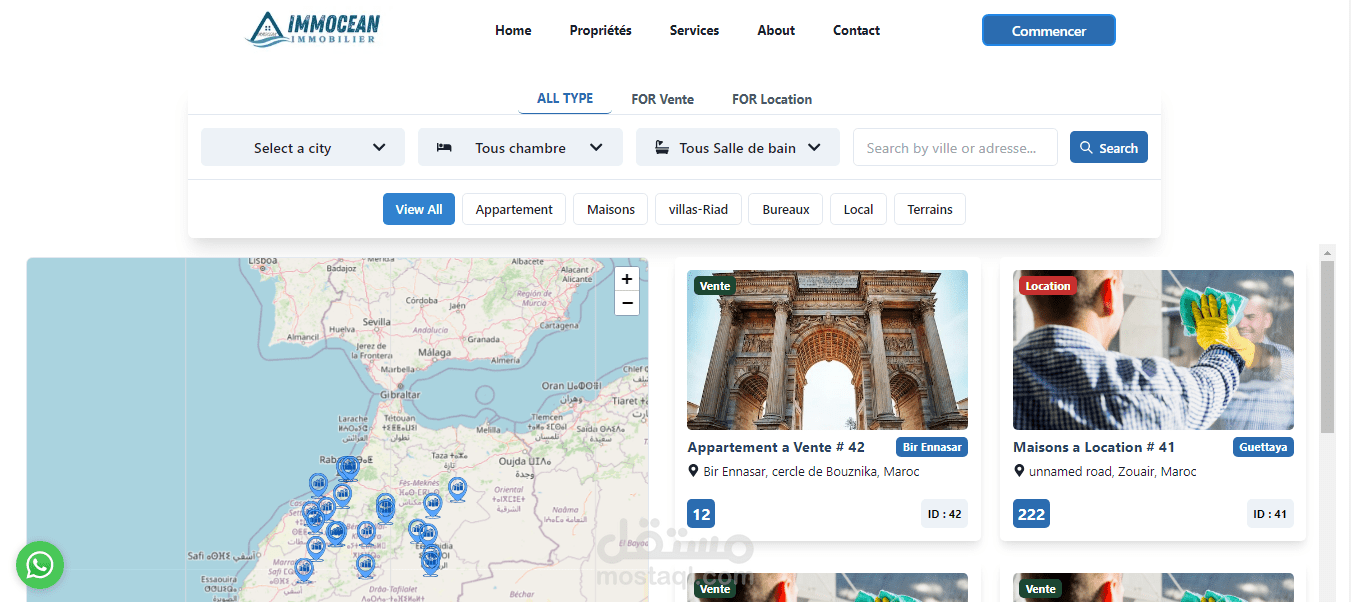Screen dimensions: 1351x602
Task: Click Málaga label on the map
Action: click(x=435, y=353)
